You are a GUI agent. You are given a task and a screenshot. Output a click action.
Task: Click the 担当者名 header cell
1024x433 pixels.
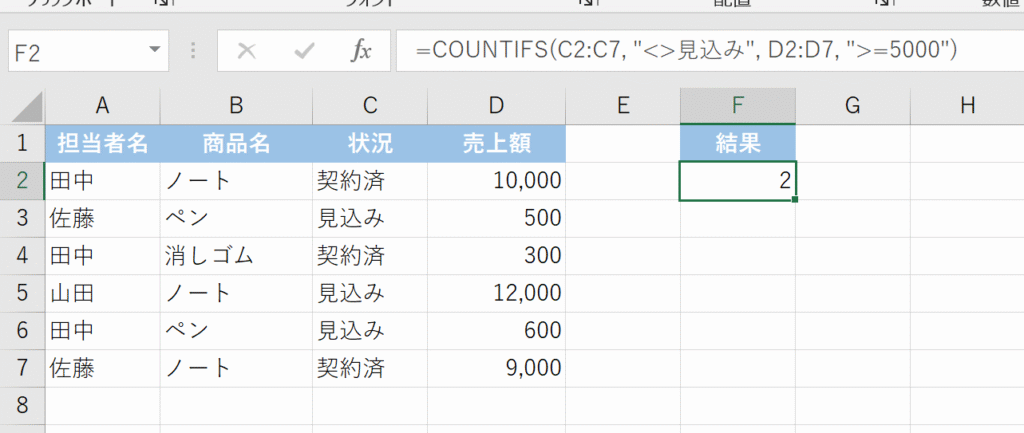coord(102,143)
